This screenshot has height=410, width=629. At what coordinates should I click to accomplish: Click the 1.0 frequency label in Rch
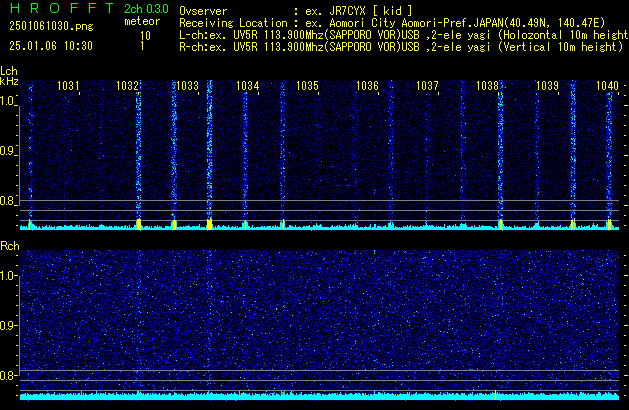tap(7, 276)
